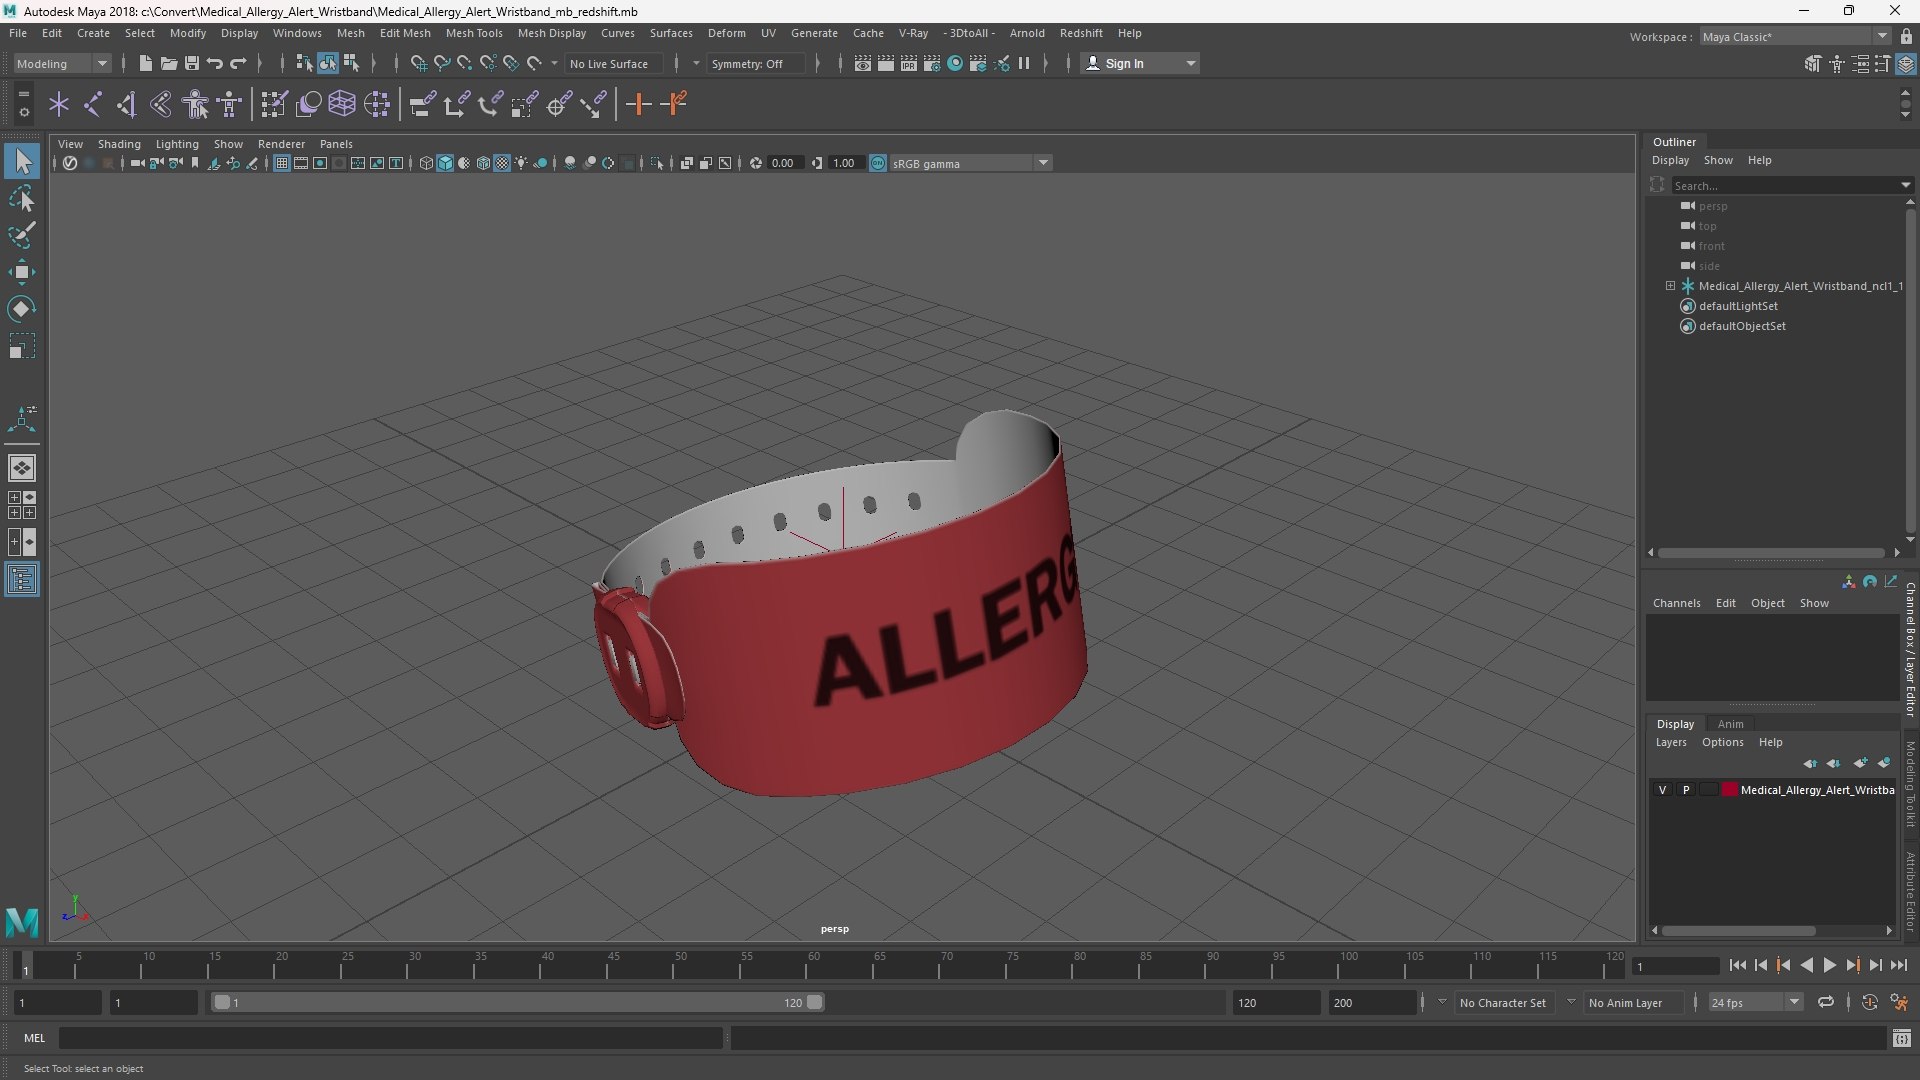This screenshot has width=1920, height=1080.
Task: Click No Character Set button
Action: click(1502, 1002)
